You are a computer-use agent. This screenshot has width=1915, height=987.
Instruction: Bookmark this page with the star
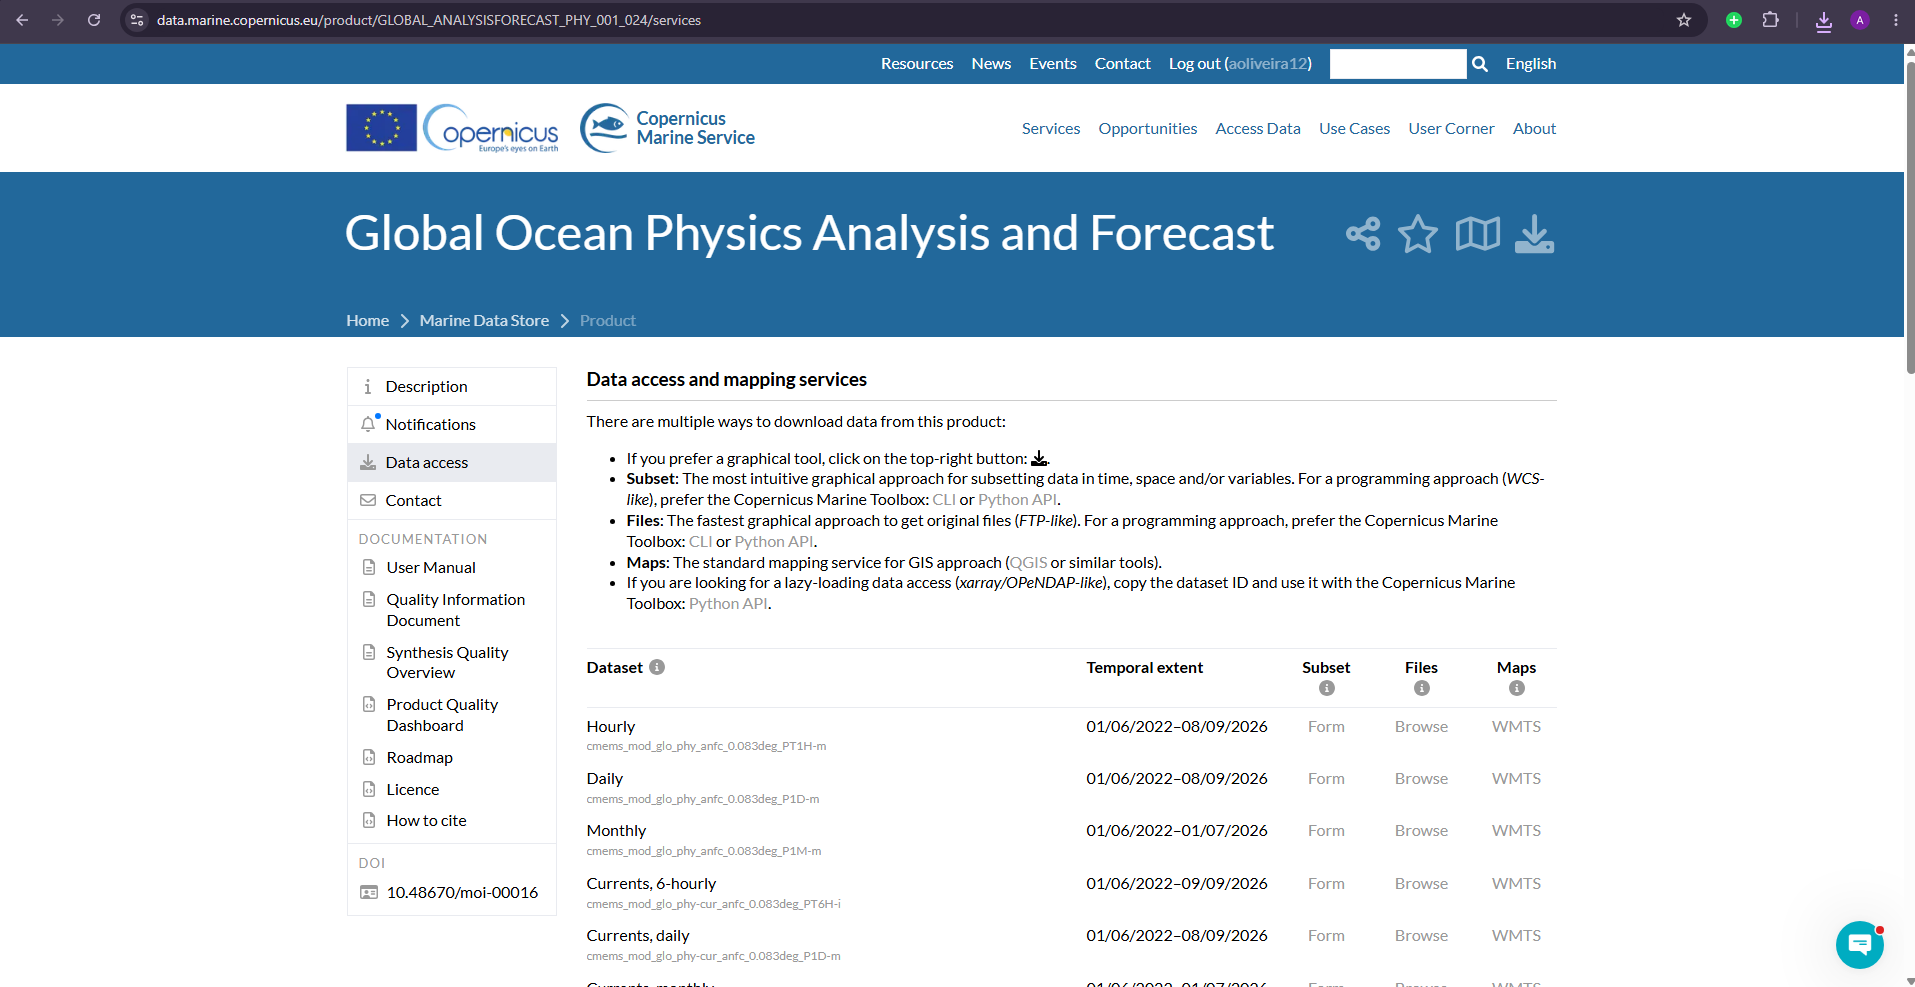coord(1684,20)
